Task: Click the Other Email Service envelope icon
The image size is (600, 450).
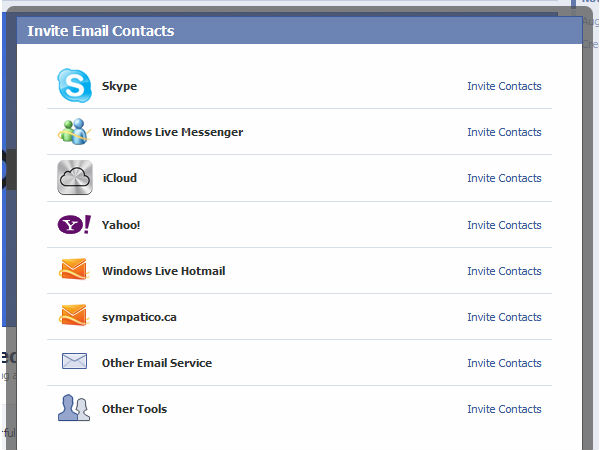Action: [74, 363]
